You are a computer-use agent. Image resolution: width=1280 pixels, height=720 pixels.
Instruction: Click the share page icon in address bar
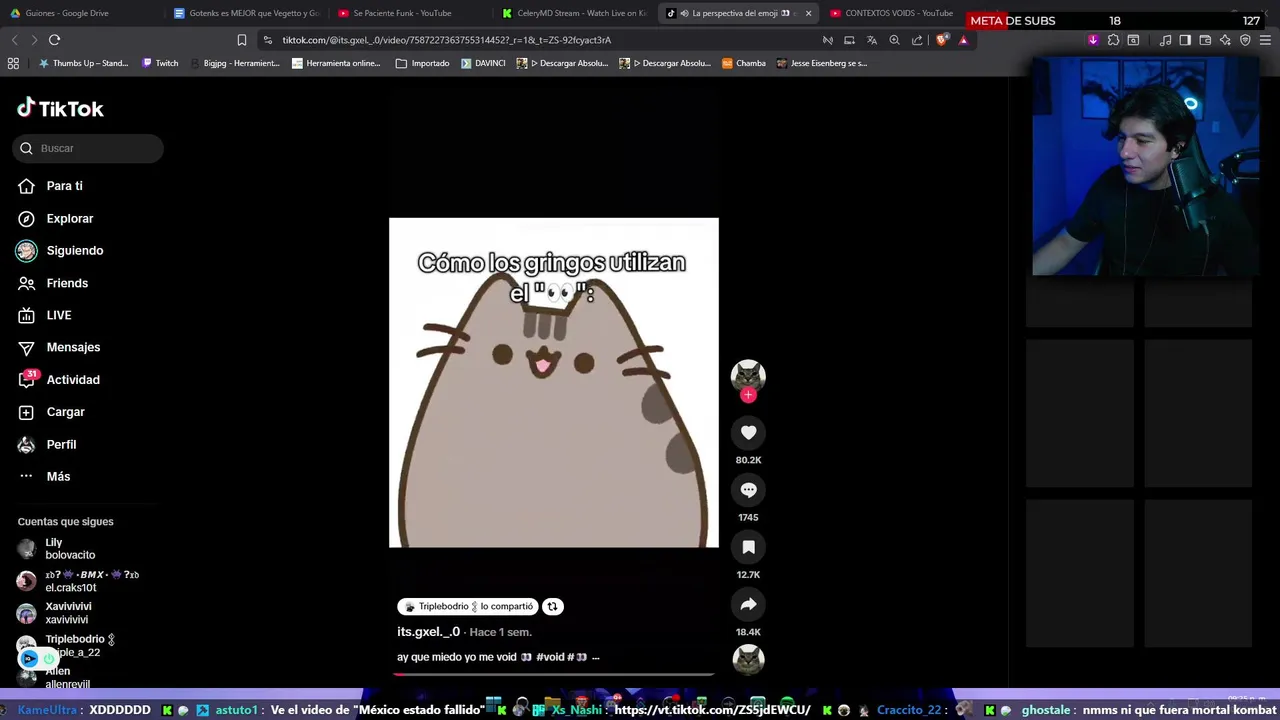[x=917, y=40]
